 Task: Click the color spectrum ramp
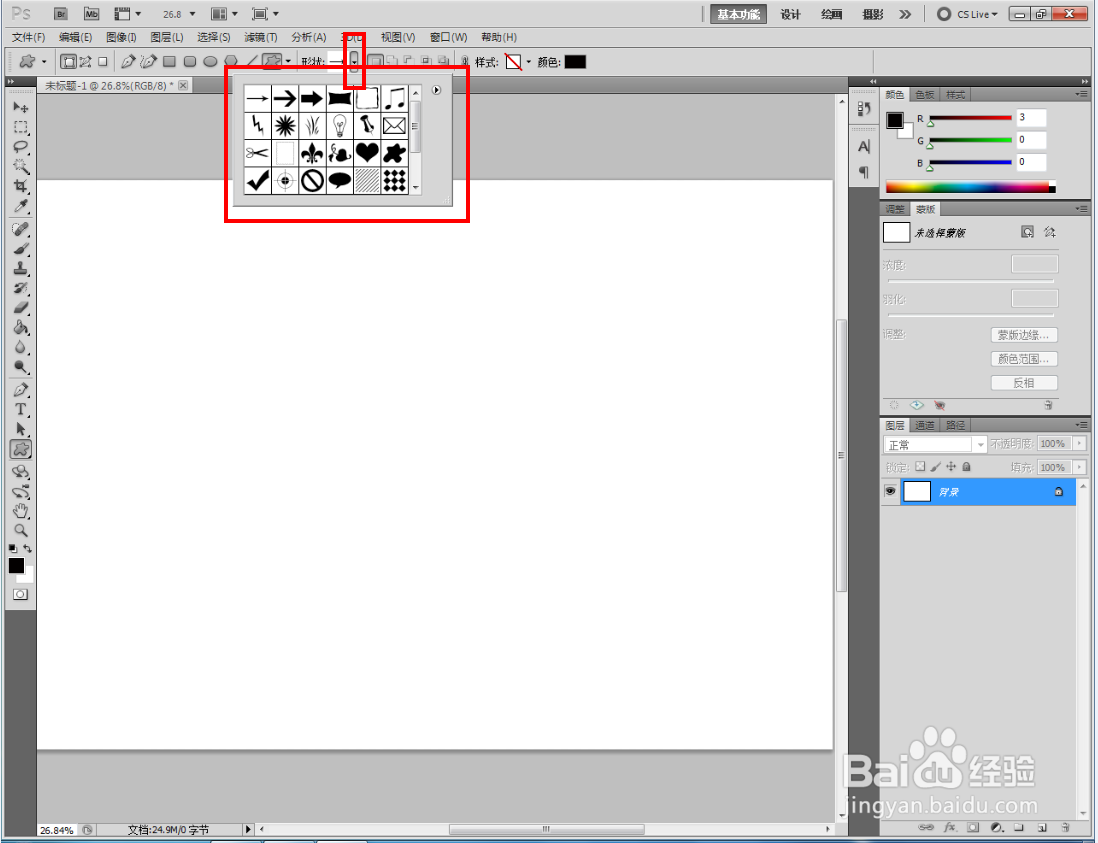tap(970, 187)
